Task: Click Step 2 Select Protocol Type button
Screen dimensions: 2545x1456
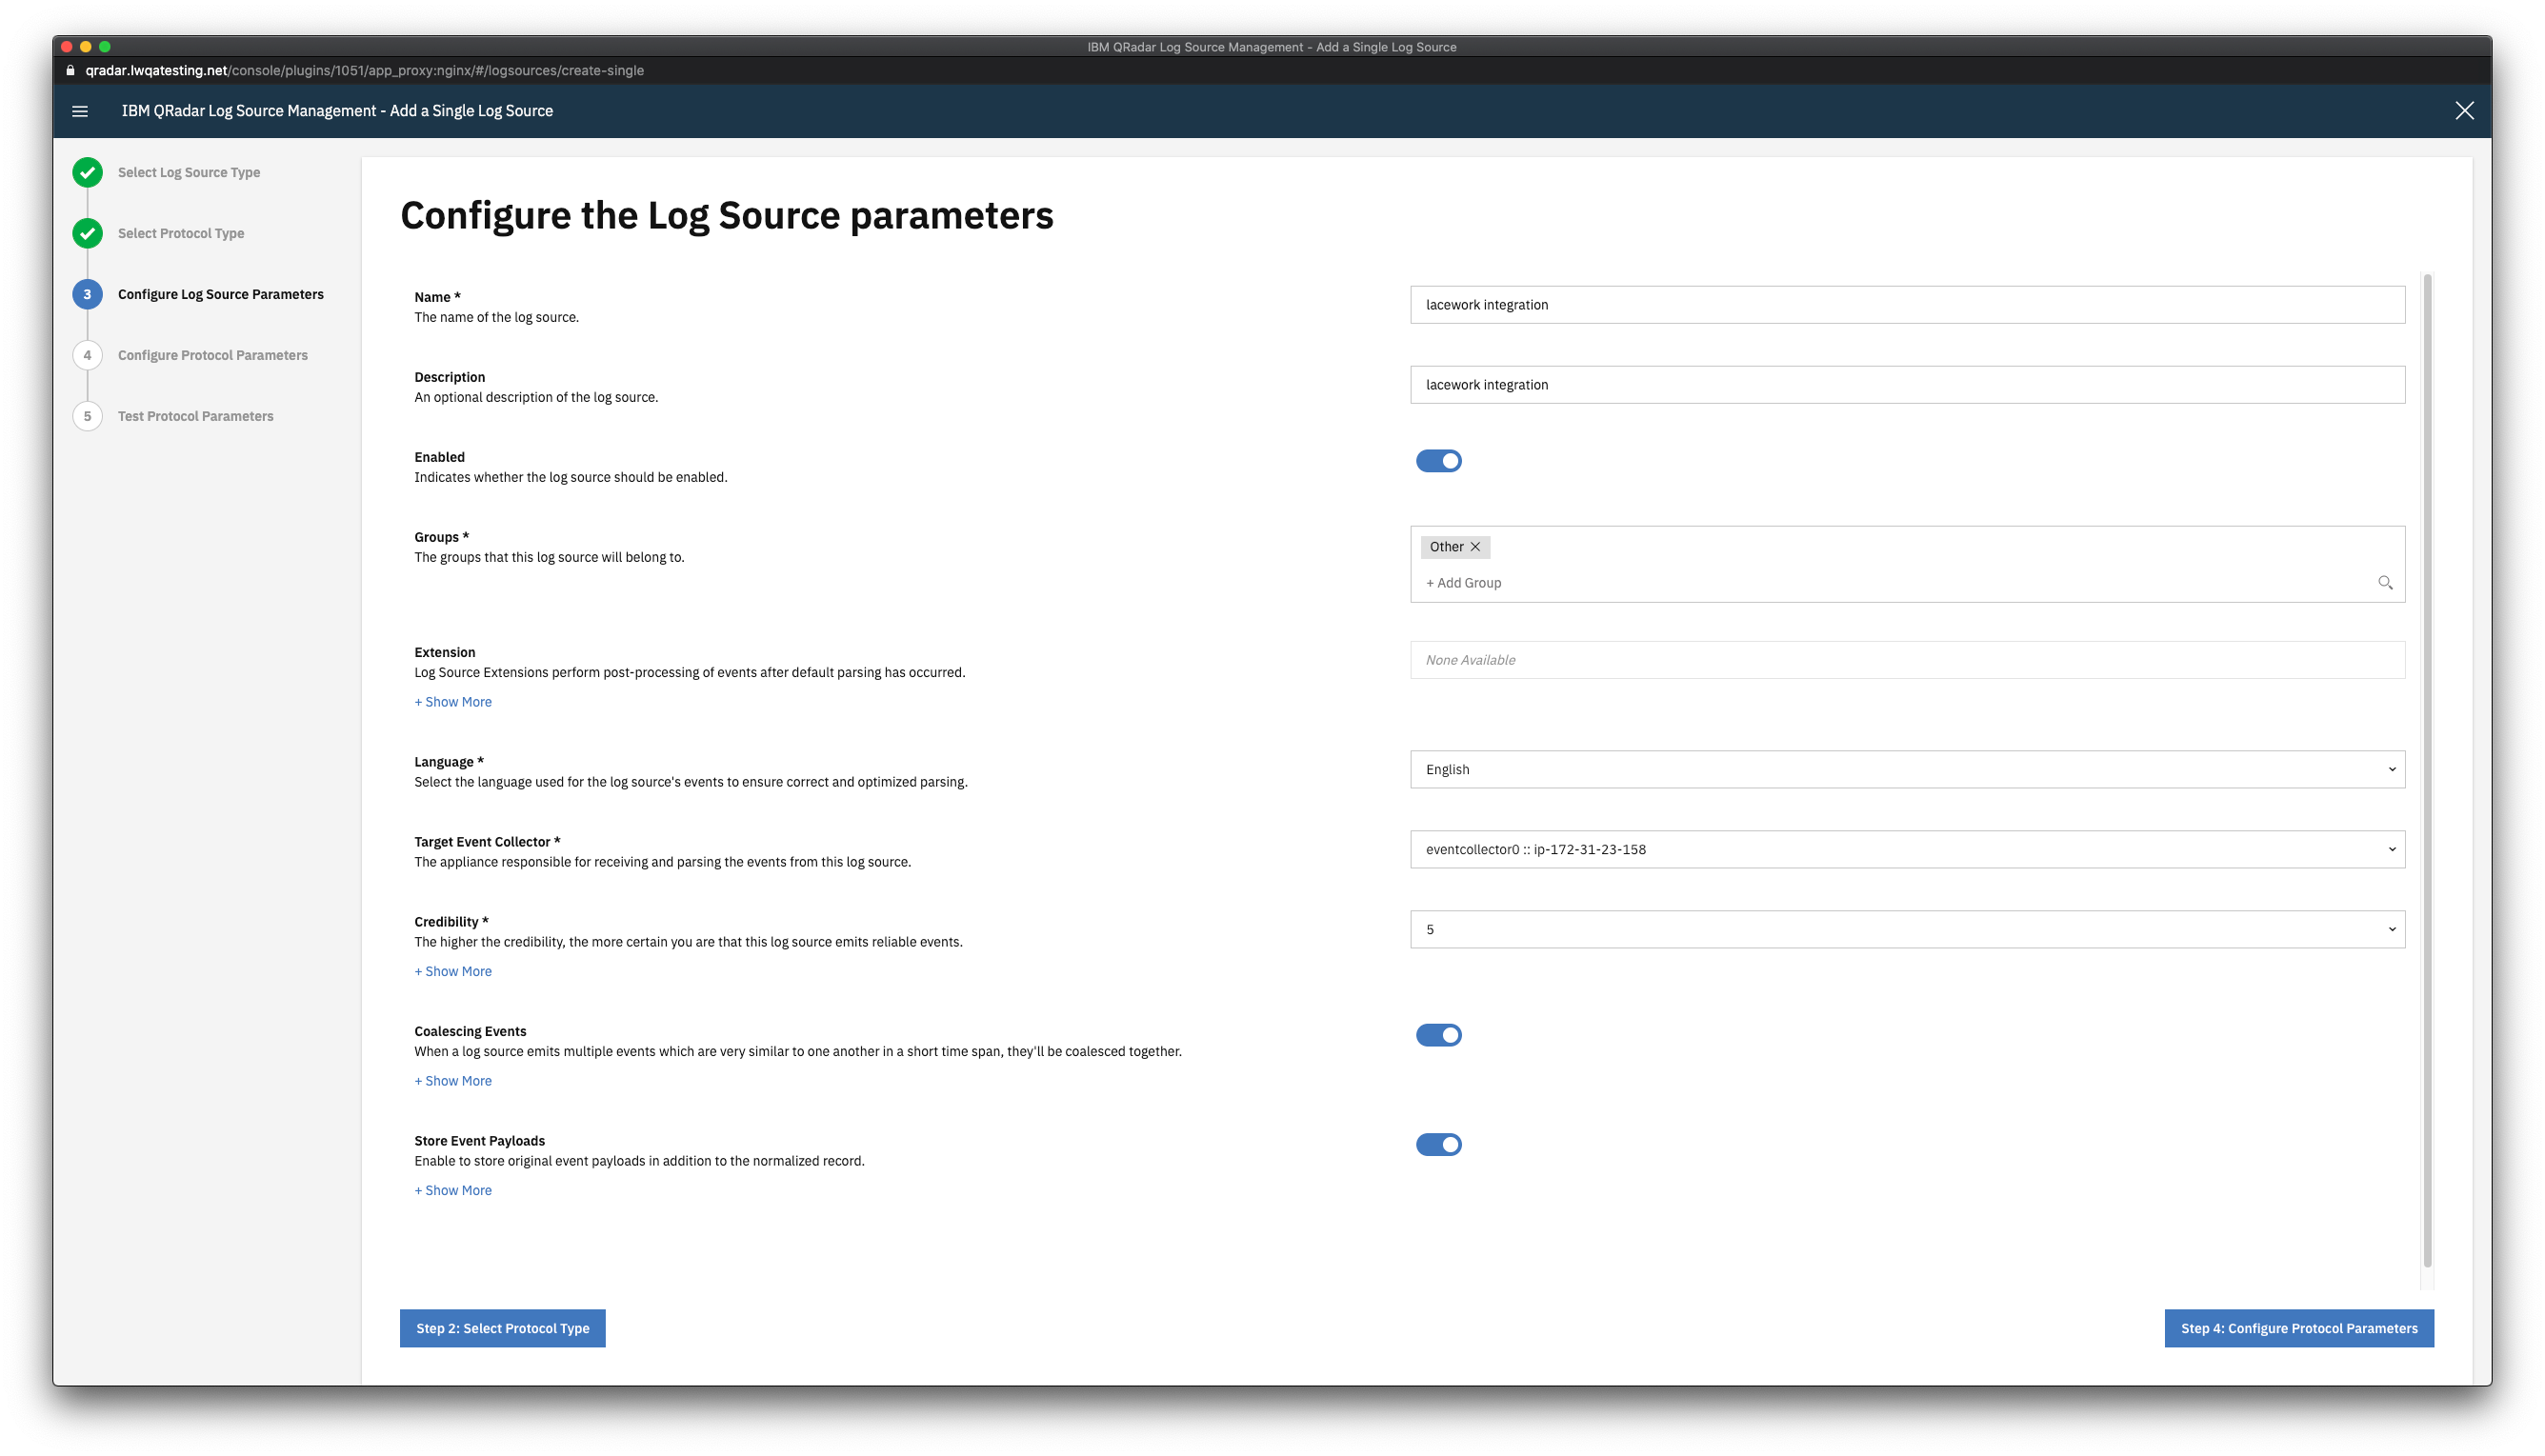Action: [502, 1326]
